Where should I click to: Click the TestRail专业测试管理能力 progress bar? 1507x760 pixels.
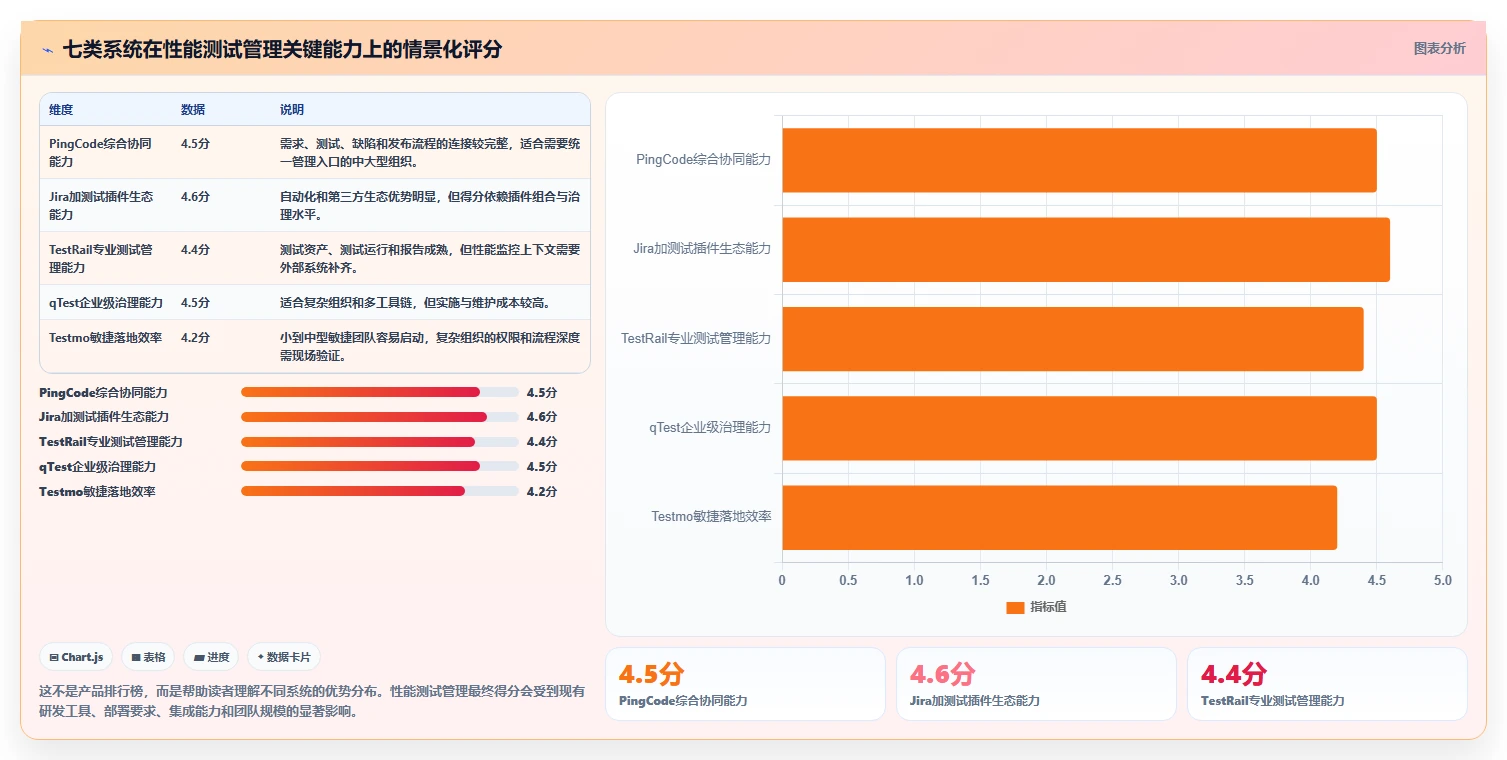(x=379, y=442)
